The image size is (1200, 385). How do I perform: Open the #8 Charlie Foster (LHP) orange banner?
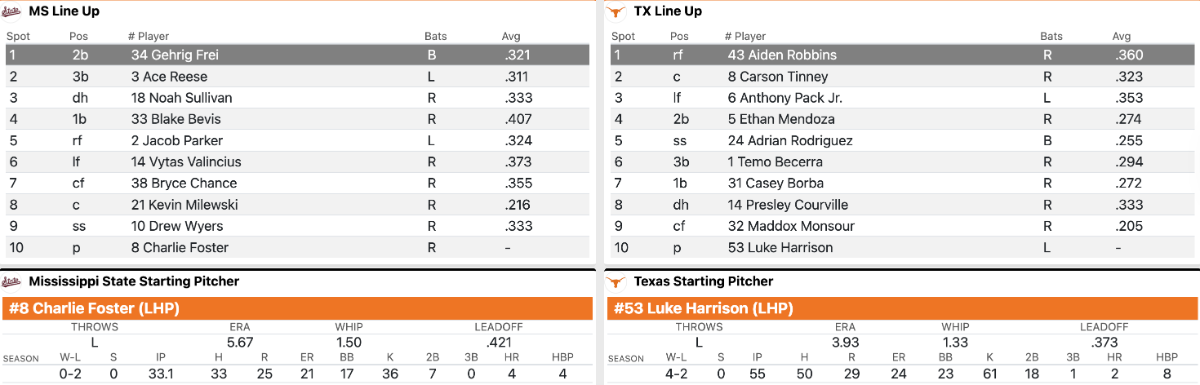(297, 308)
